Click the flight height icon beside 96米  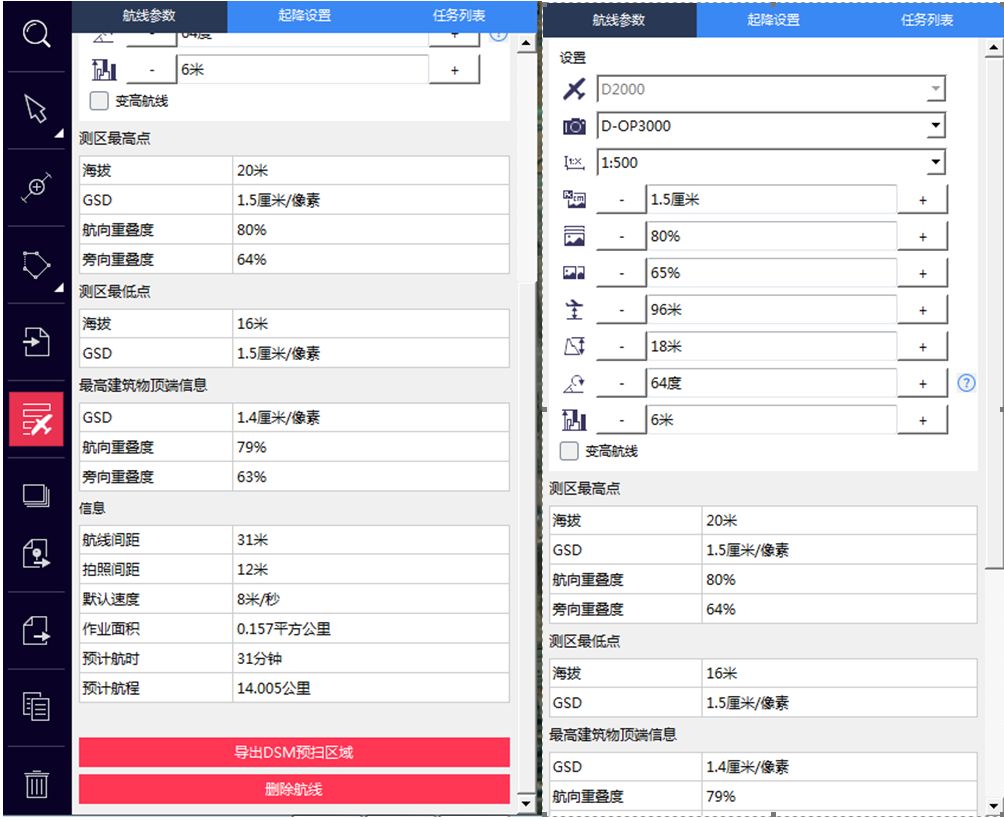tap(574, 309)
